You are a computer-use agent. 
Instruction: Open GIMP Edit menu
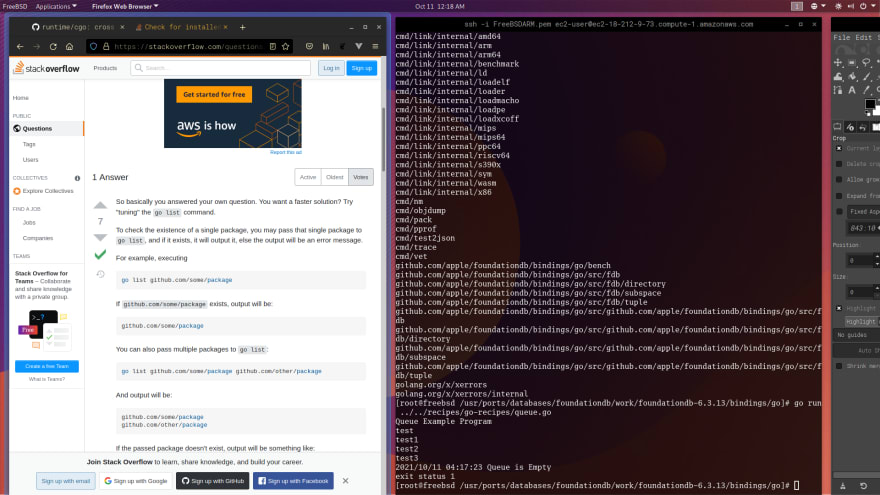coord(863,38)
